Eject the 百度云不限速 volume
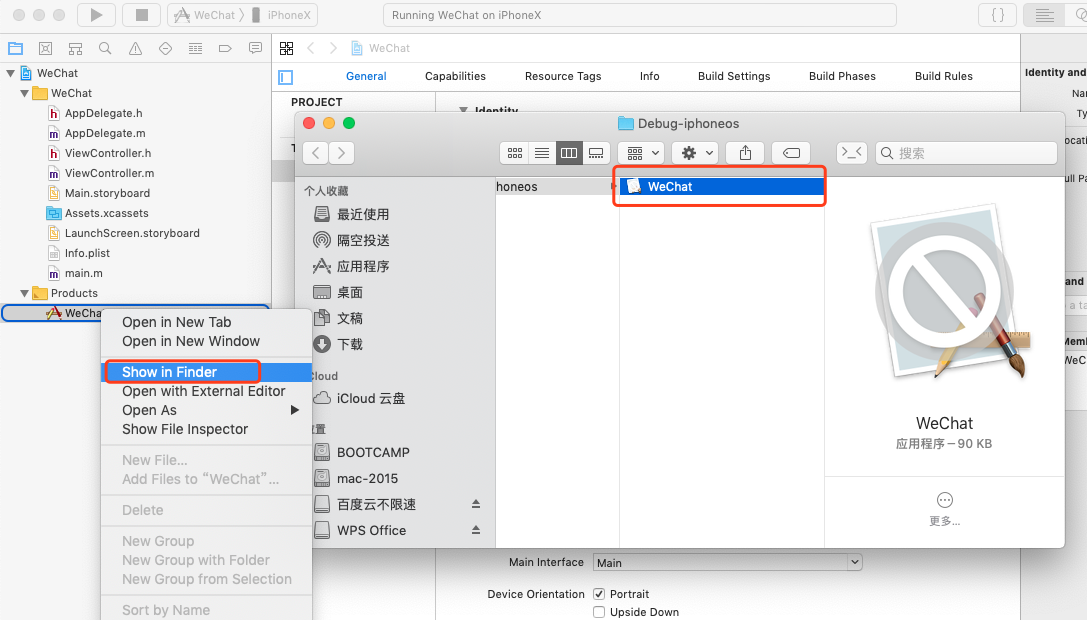This screenshot has width=1087, height=620. click(476, 504)
